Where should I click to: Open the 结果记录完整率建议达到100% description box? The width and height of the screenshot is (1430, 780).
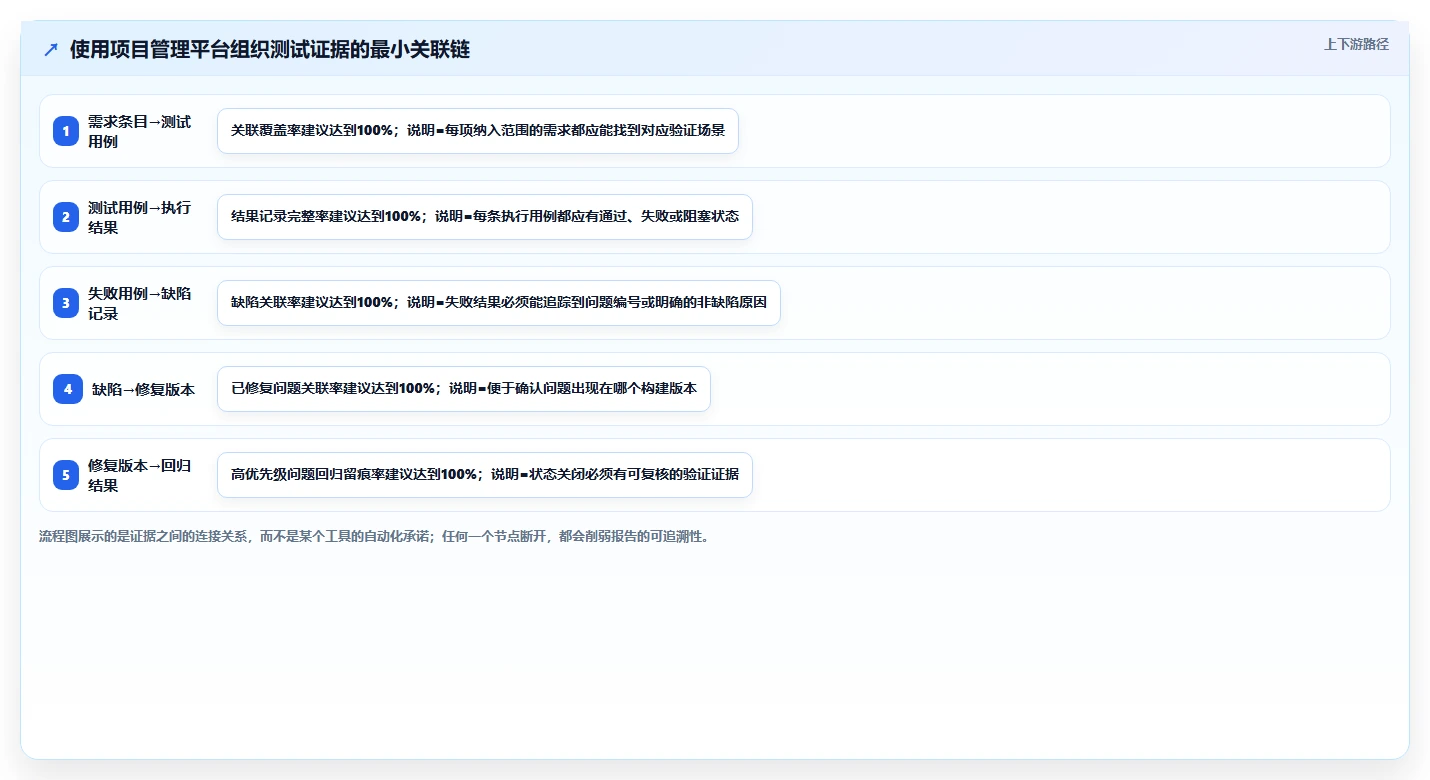[x=485, y=217]
